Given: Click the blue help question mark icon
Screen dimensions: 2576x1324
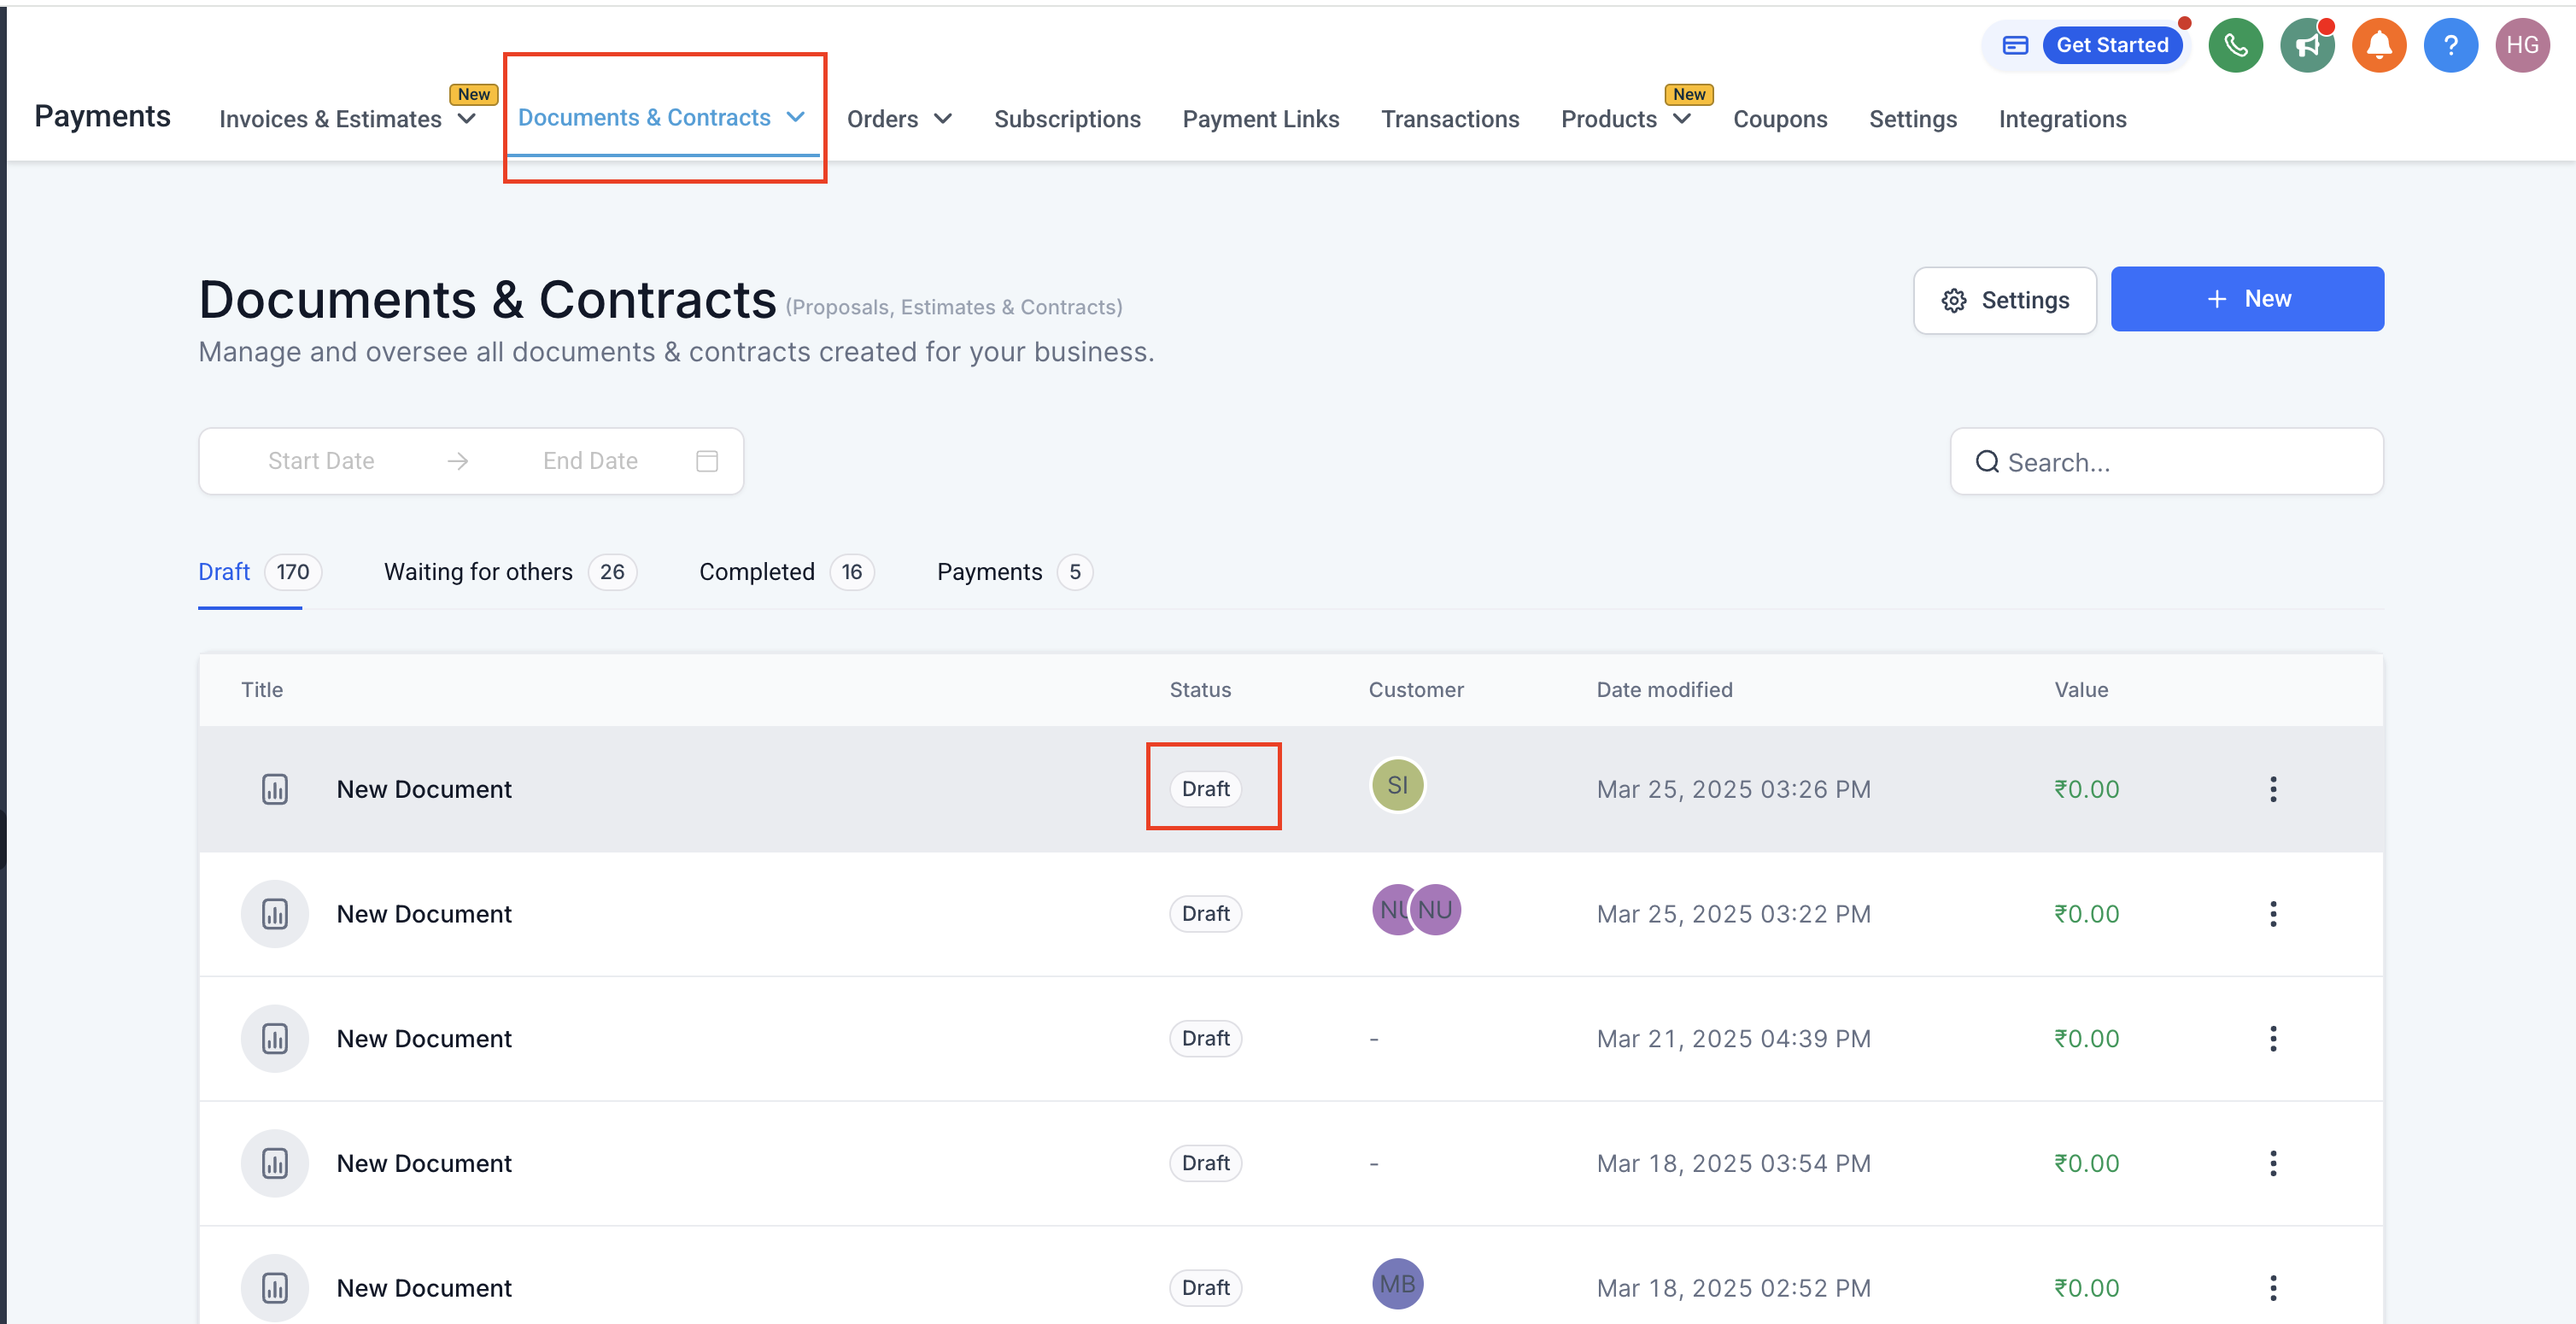Looking at the screenshot, I should (x=2450, y=45).
